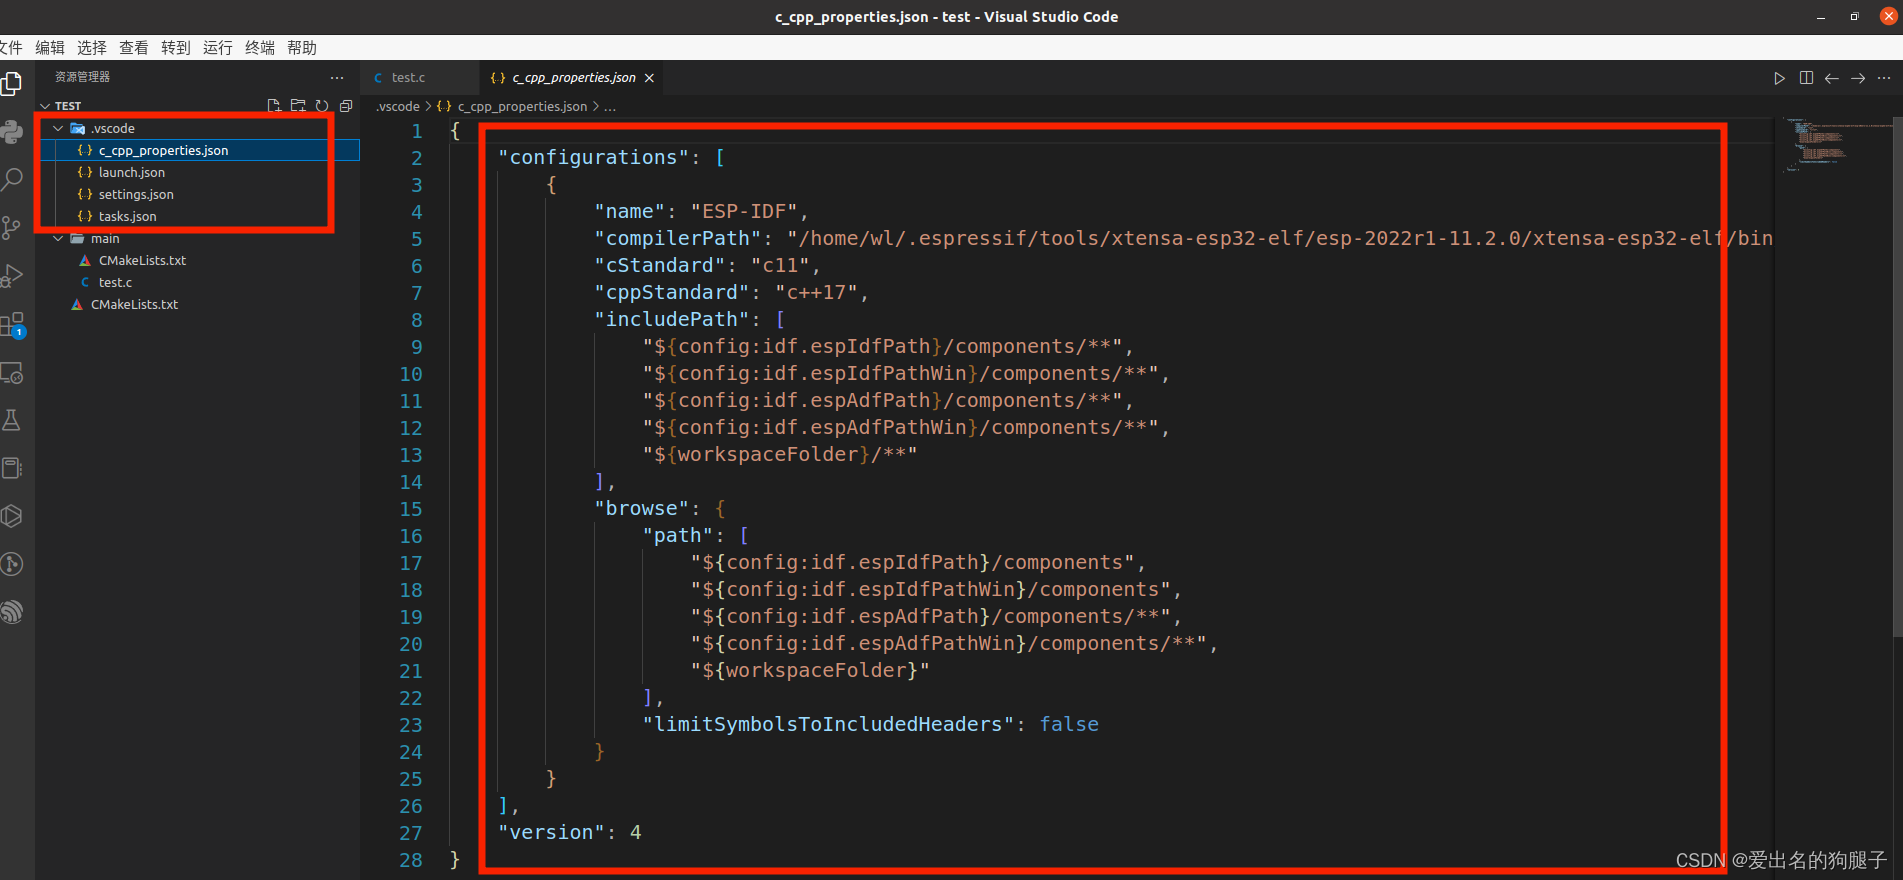Open the Testing flask icon
Screen dimensions: 1903x880
[x=11, y=420]
